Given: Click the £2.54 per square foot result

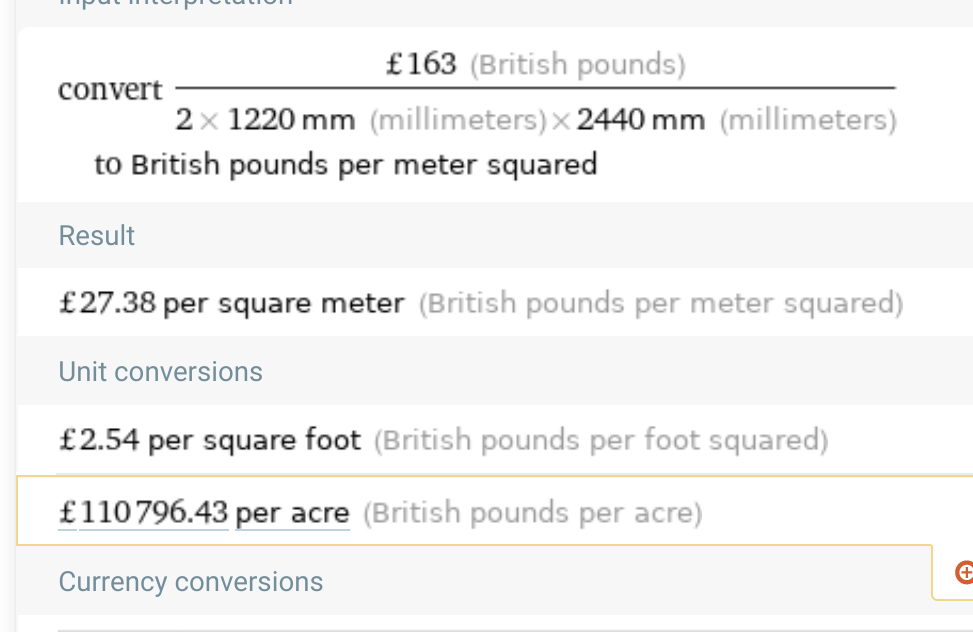Looking at the screenshot, I should point(210,440).
